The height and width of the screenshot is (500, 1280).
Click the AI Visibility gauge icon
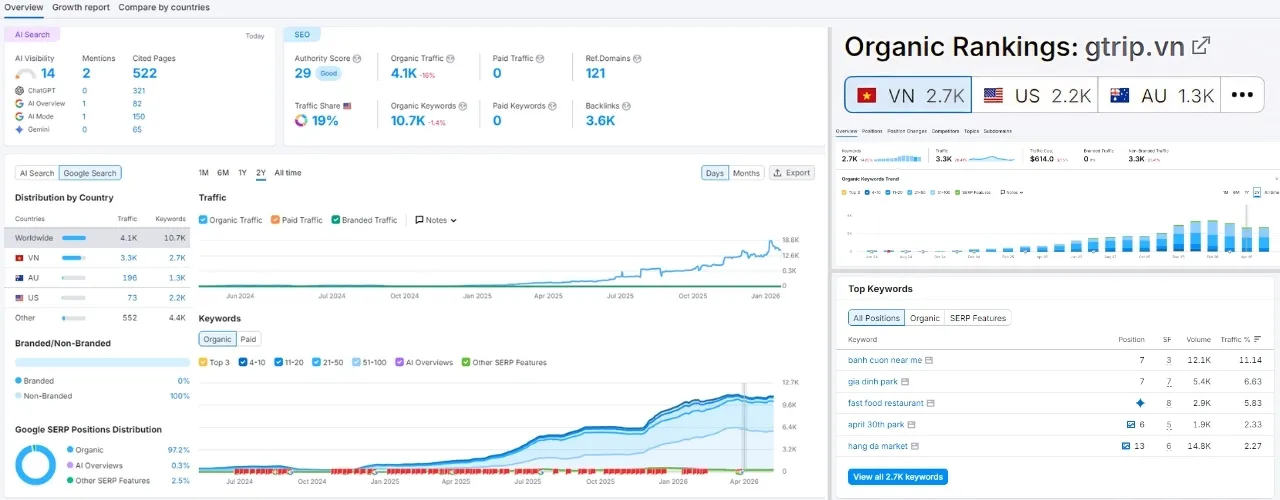(26, 74)
